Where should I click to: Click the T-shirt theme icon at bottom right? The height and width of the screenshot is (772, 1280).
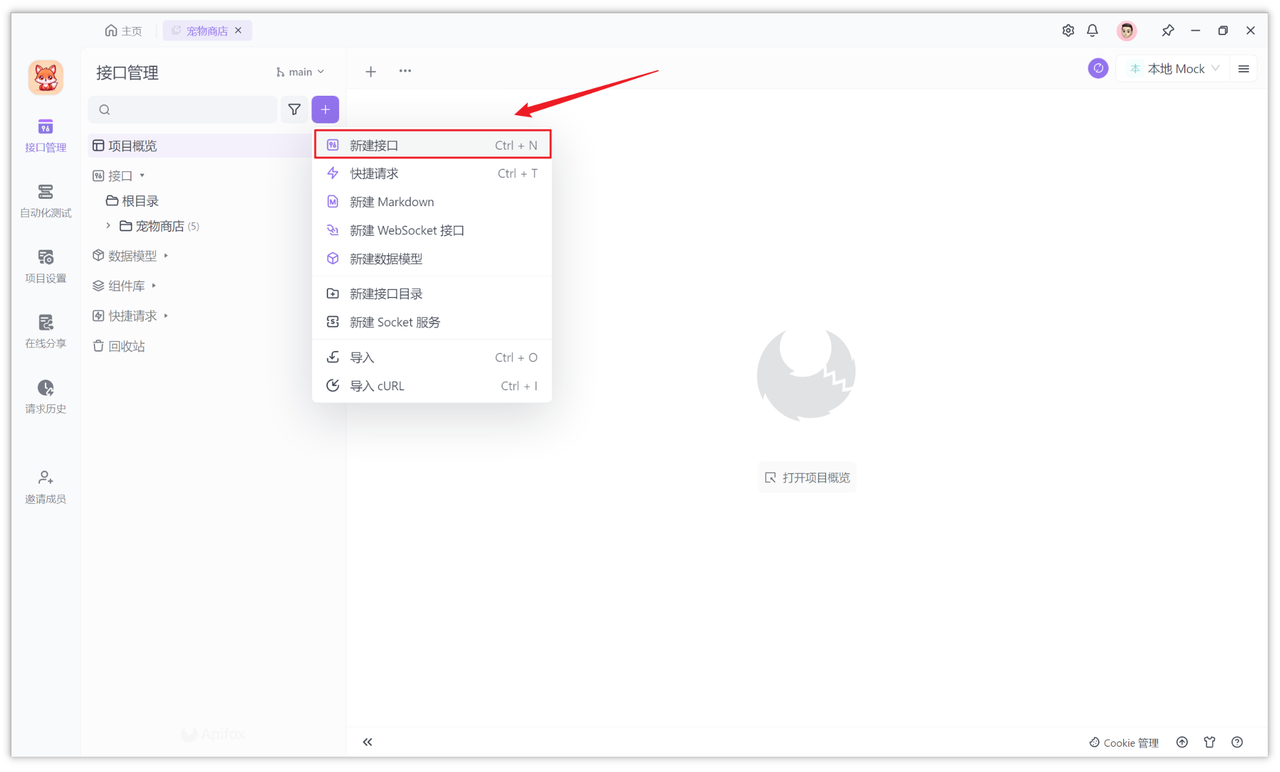tap(1209, 742)
